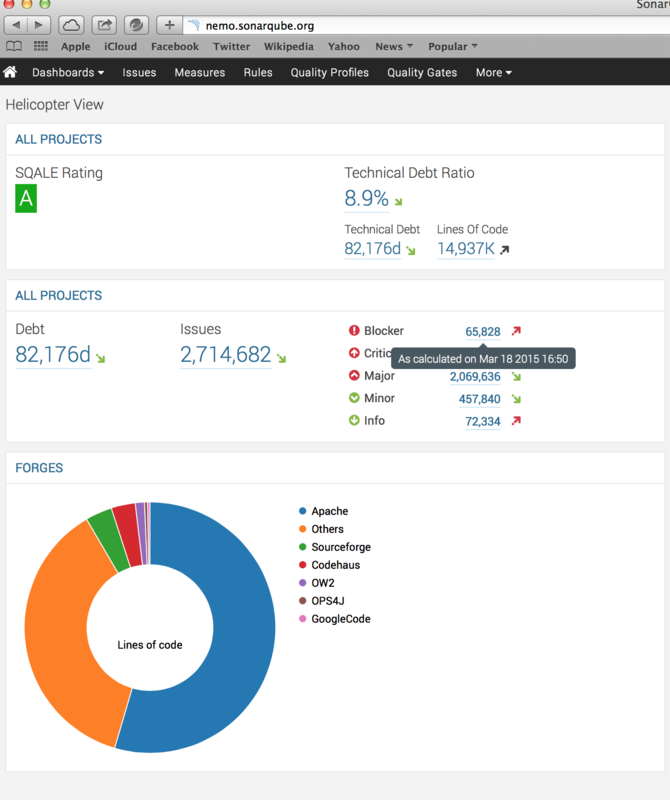Click the Sourceforge legend color dot
This screenshot has height=800, width=670.
303,547
